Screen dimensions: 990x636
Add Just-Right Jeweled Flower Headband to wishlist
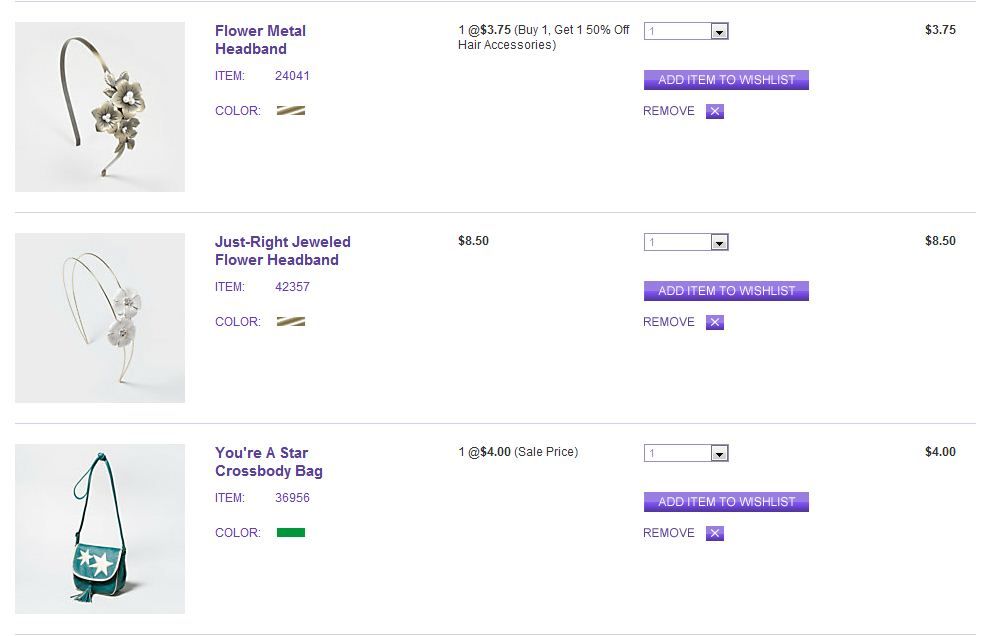pos(726,291)
